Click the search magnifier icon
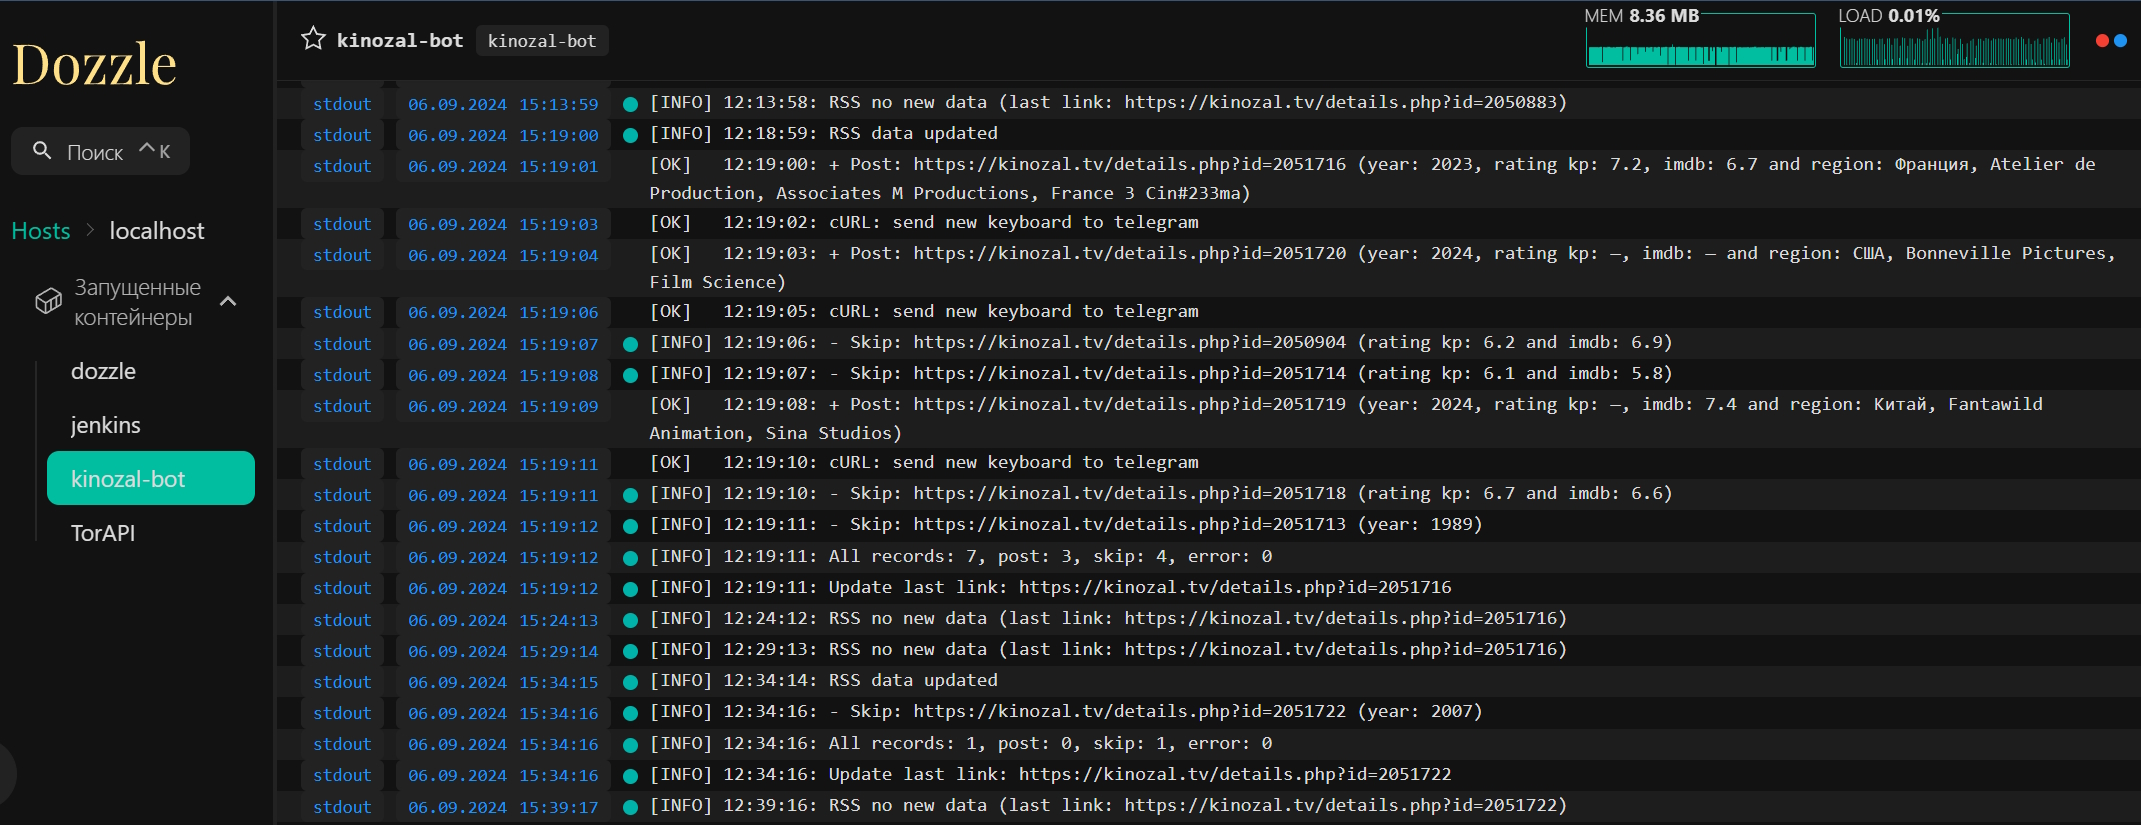Image resolution: width=2141 pixels, height=825 pixels. pos(42,151)
